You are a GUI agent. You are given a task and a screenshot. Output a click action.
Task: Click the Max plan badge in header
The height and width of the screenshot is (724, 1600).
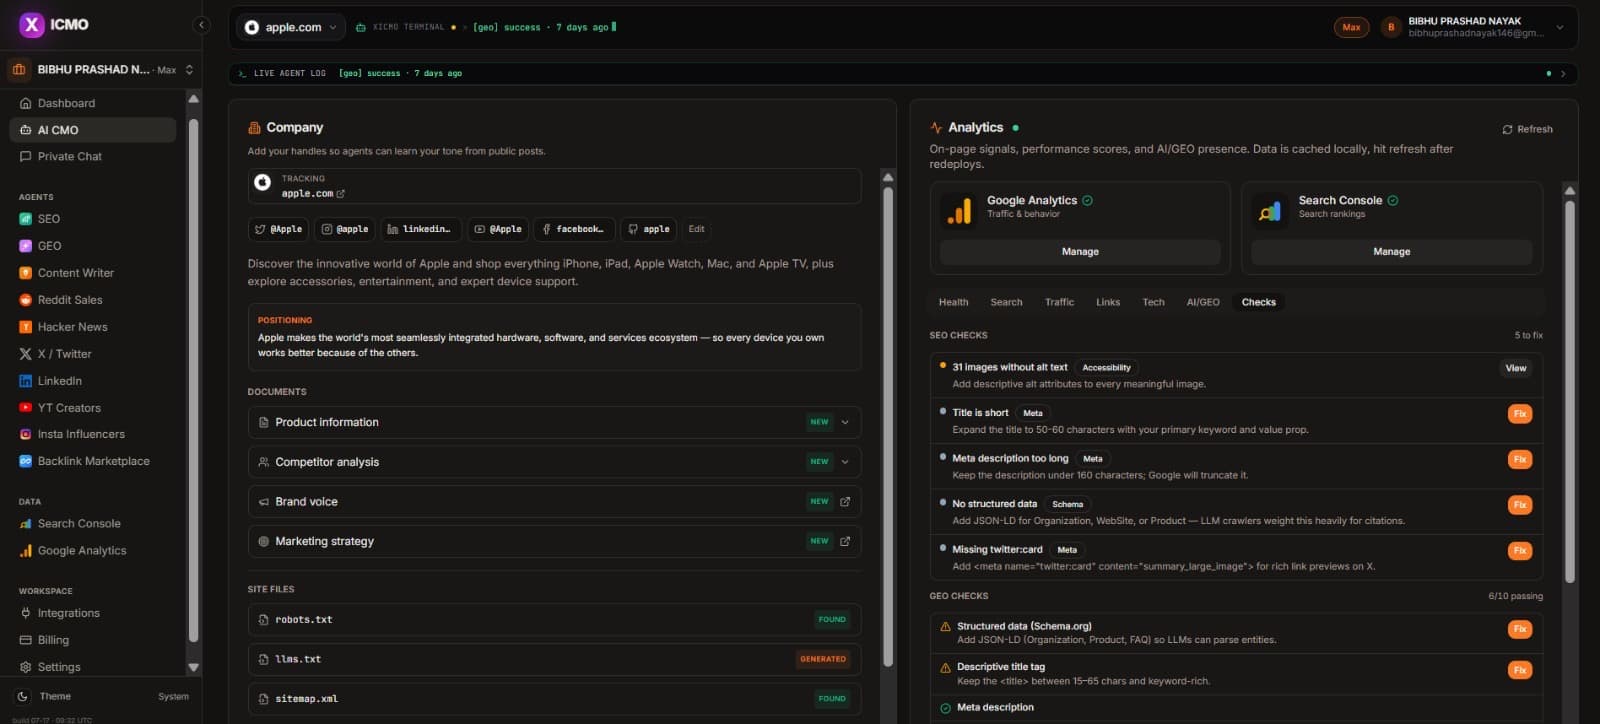pos(1351,28)
